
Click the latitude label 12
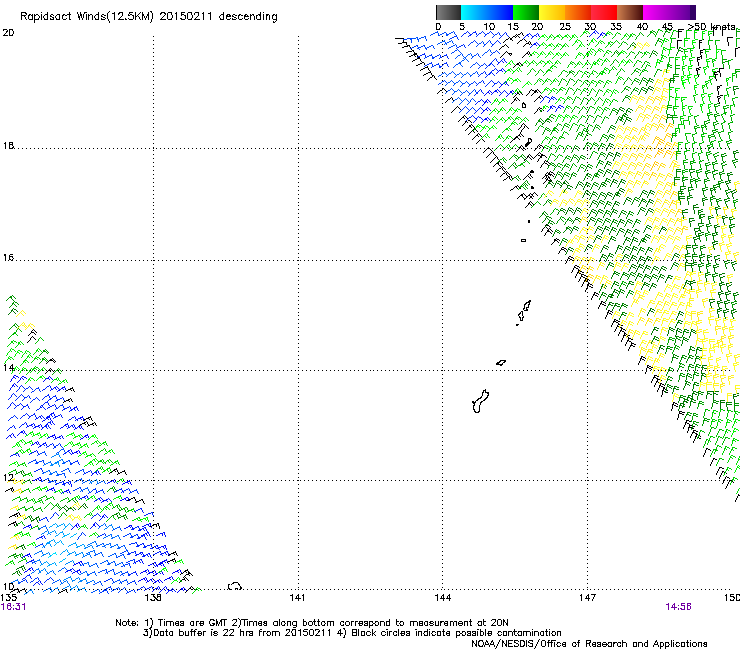click(x=8, y=477)
